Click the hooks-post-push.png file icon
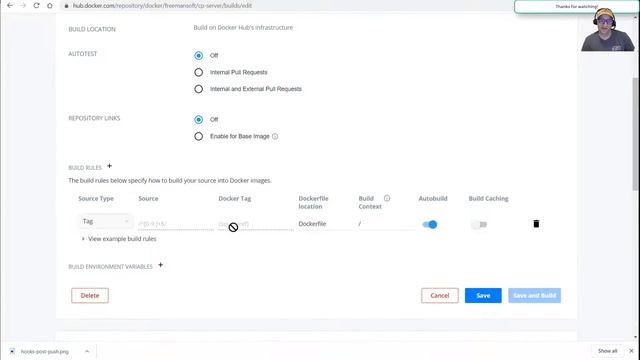Screen dimensions: 640x360 pyautogui.click(x=12, y=351)
